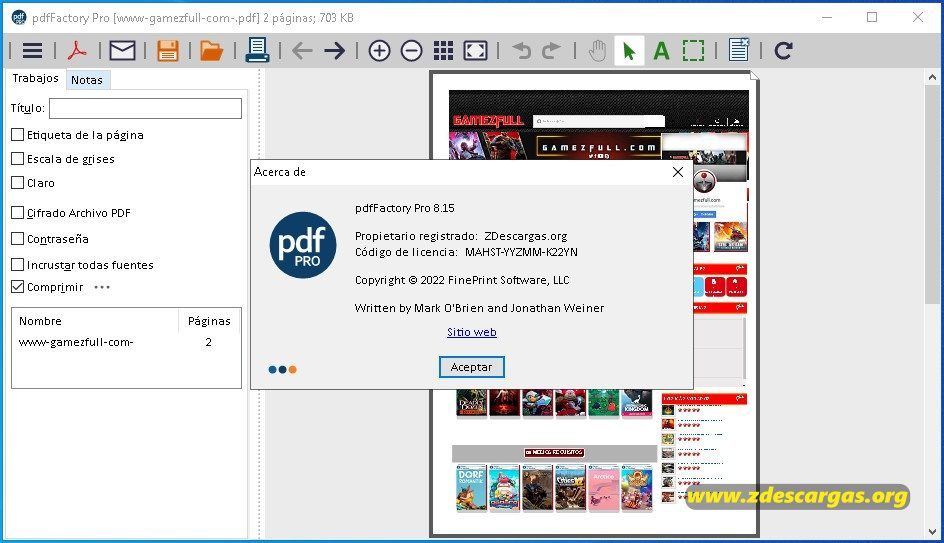
Task: Click the undo arrow icon
Action: 521,51
